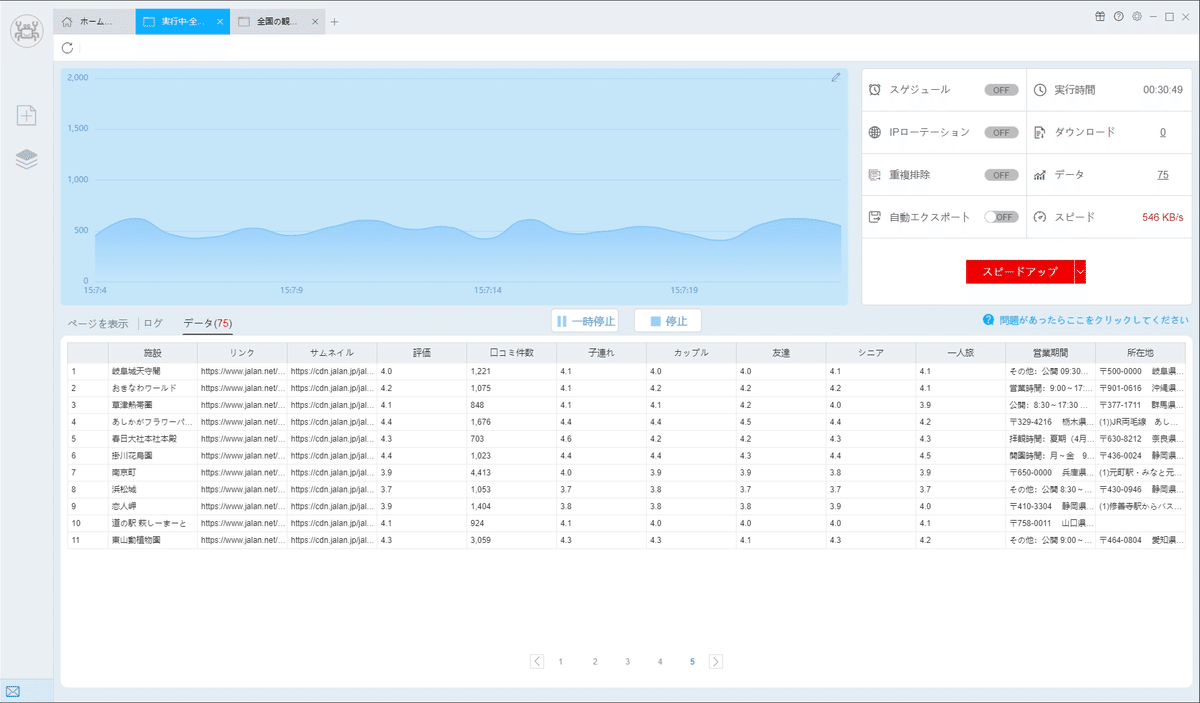Go to page 4 in pagination
Viewport: 1200px width, 703px height.
click(x=660, y=662)
